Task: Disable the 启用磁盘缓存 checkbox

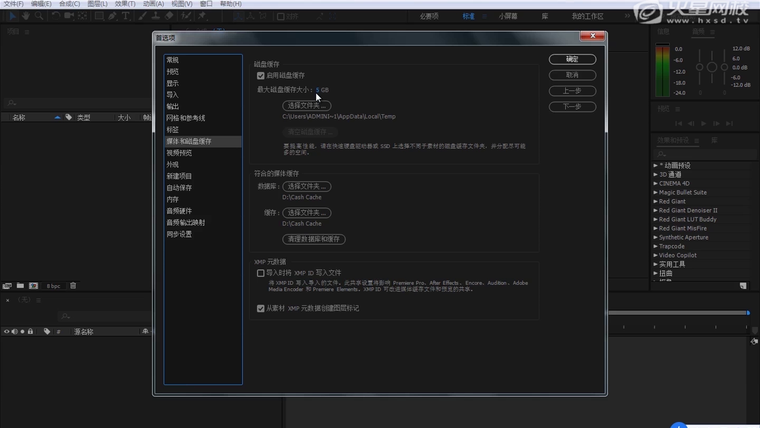Action: (261, 76)
